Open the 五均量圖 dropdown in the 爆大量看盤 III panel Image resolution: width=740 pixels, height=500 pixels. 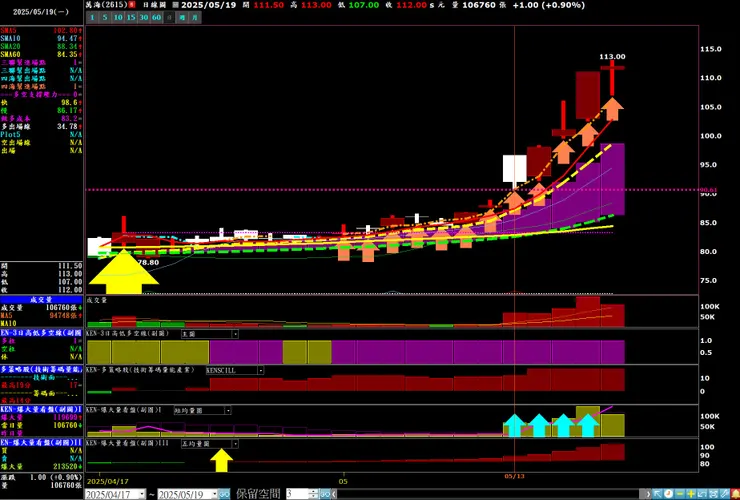pyautogui.click(x=235, y=444)
